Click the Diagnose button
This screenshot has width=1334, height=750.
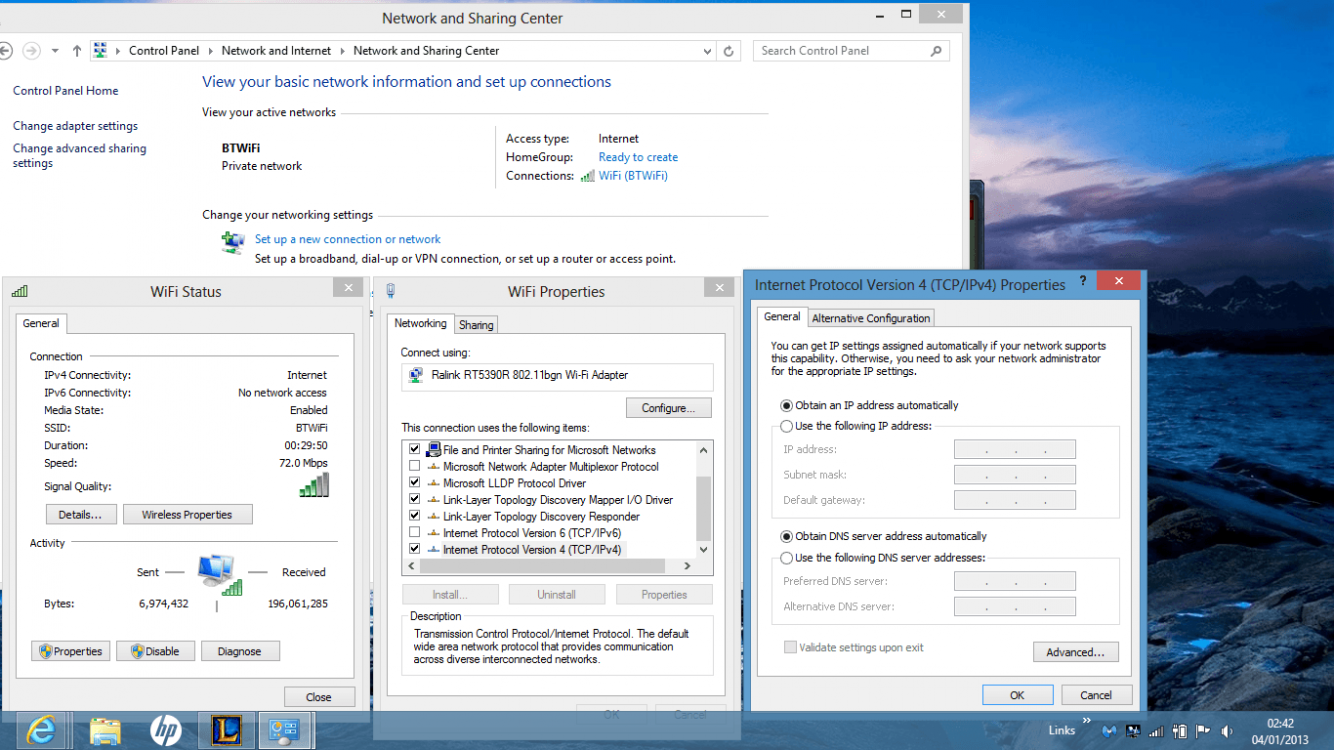tap(240, 651)
